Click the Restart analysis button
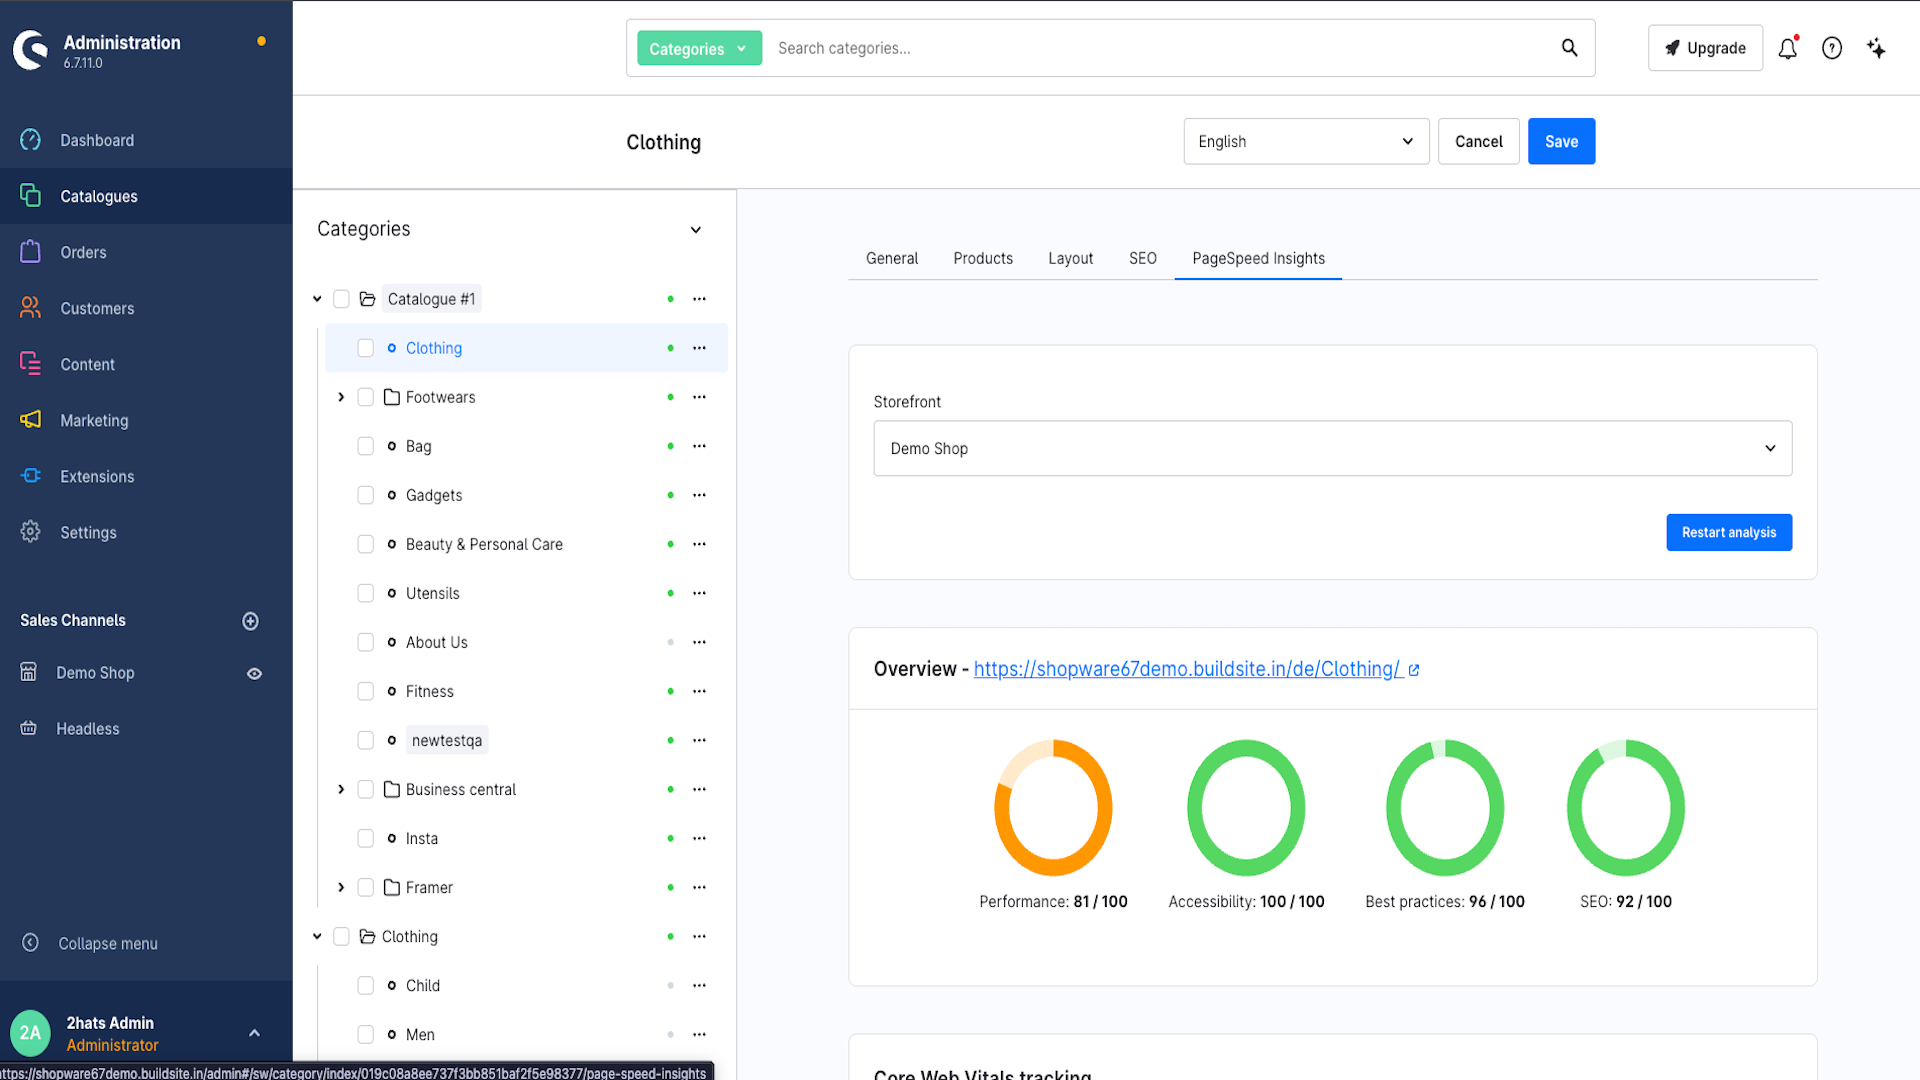The height and width of the screenshot is (1080, 1920). tap(1729, 532)
